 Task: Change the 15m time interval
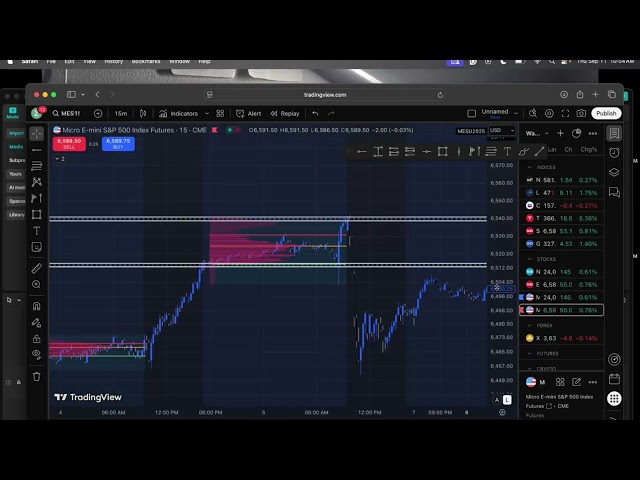121,113
